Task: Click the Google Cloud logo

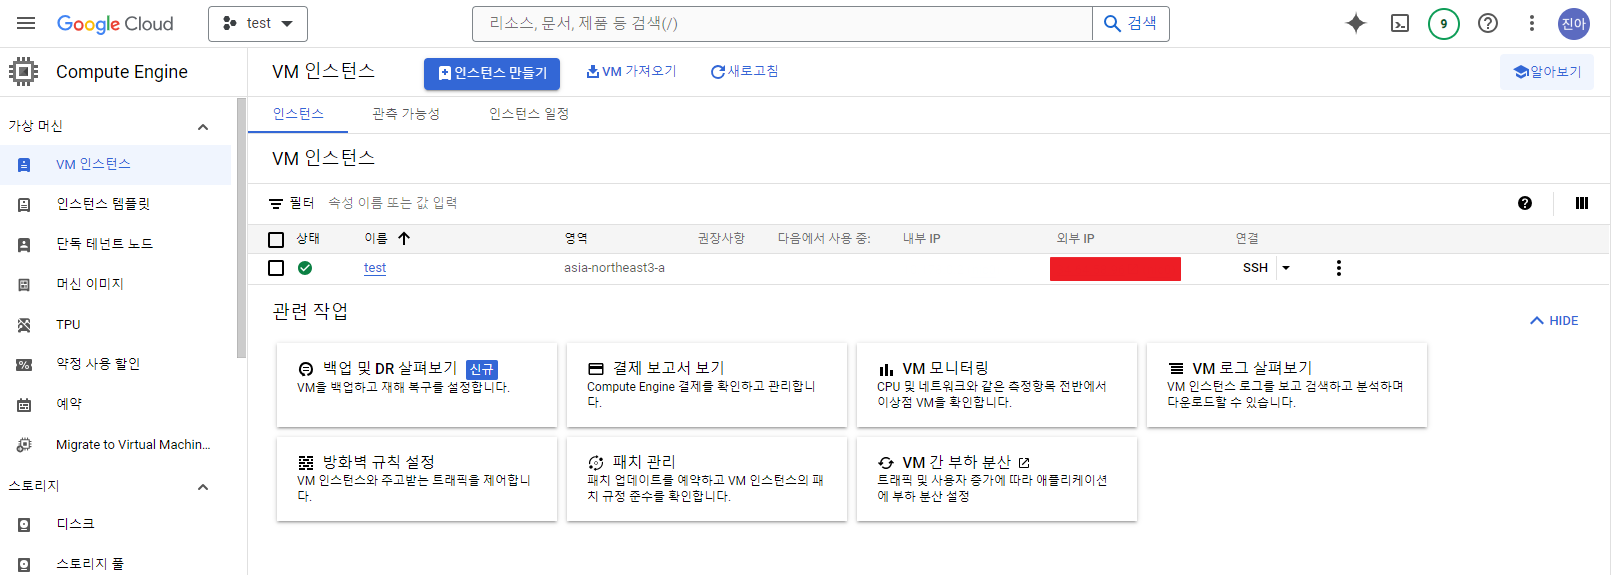Action: (x=115, y=23)
